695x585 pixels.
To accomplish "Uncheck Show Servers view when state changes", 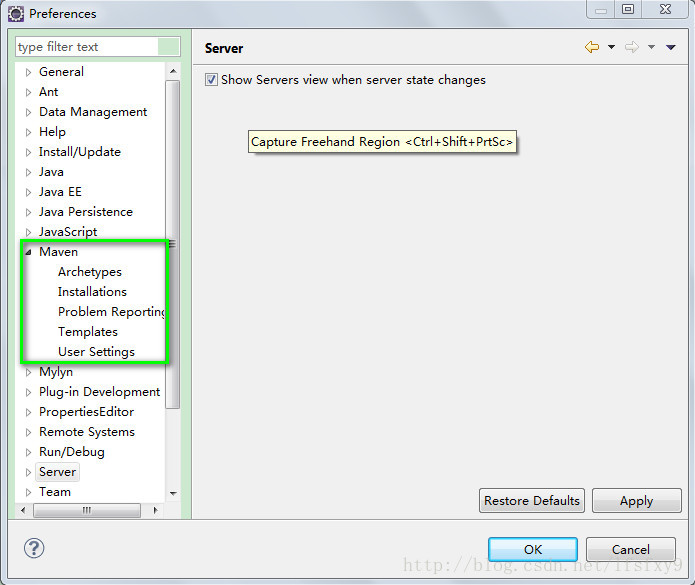I will pyautogui.click(x=211, y=80).
